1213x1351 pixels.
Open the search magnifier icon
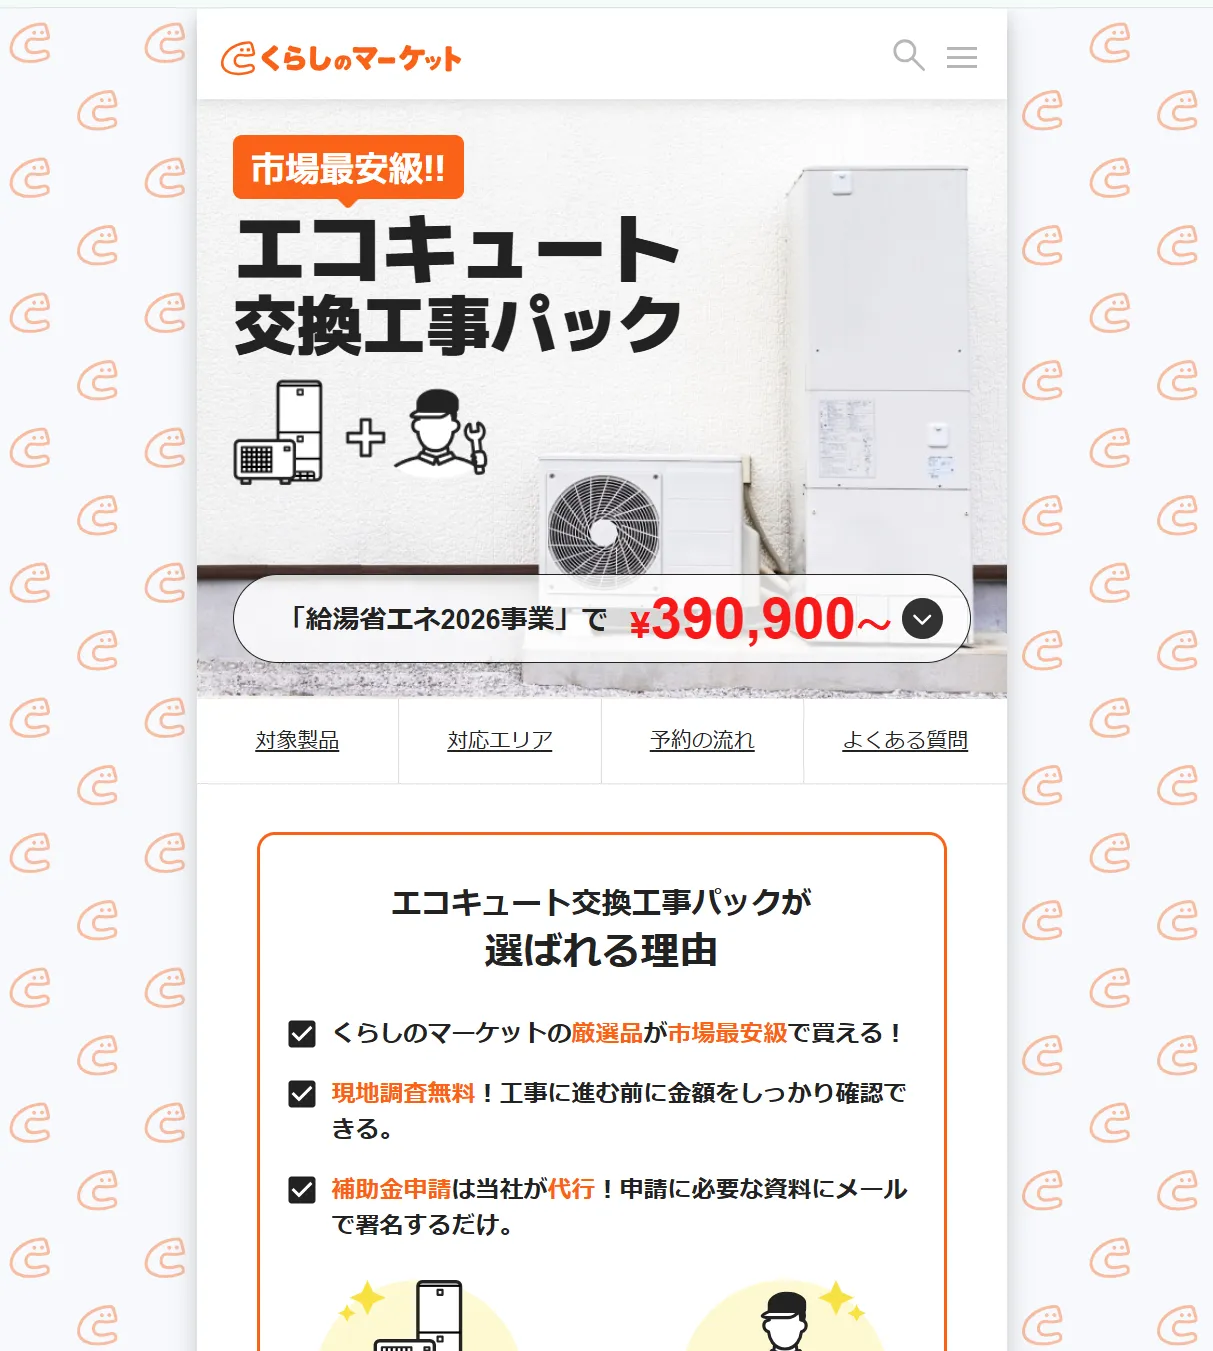point(908,56)
